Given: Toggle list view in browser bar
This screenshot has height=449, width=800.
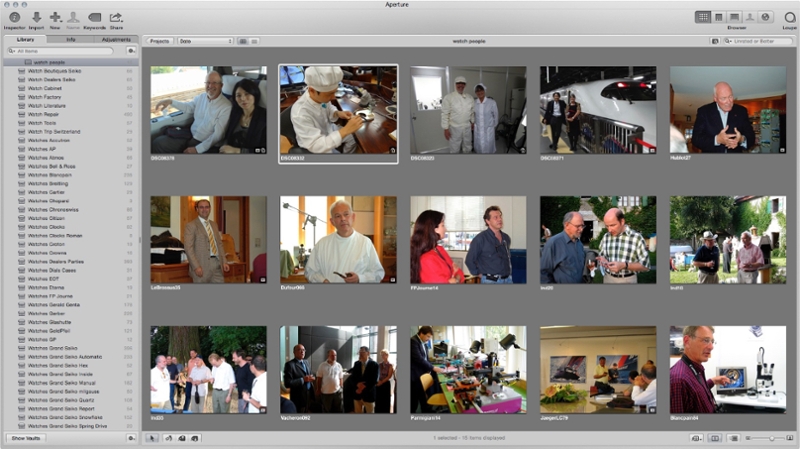Looking at the screenshot, I should click(255, 41).
